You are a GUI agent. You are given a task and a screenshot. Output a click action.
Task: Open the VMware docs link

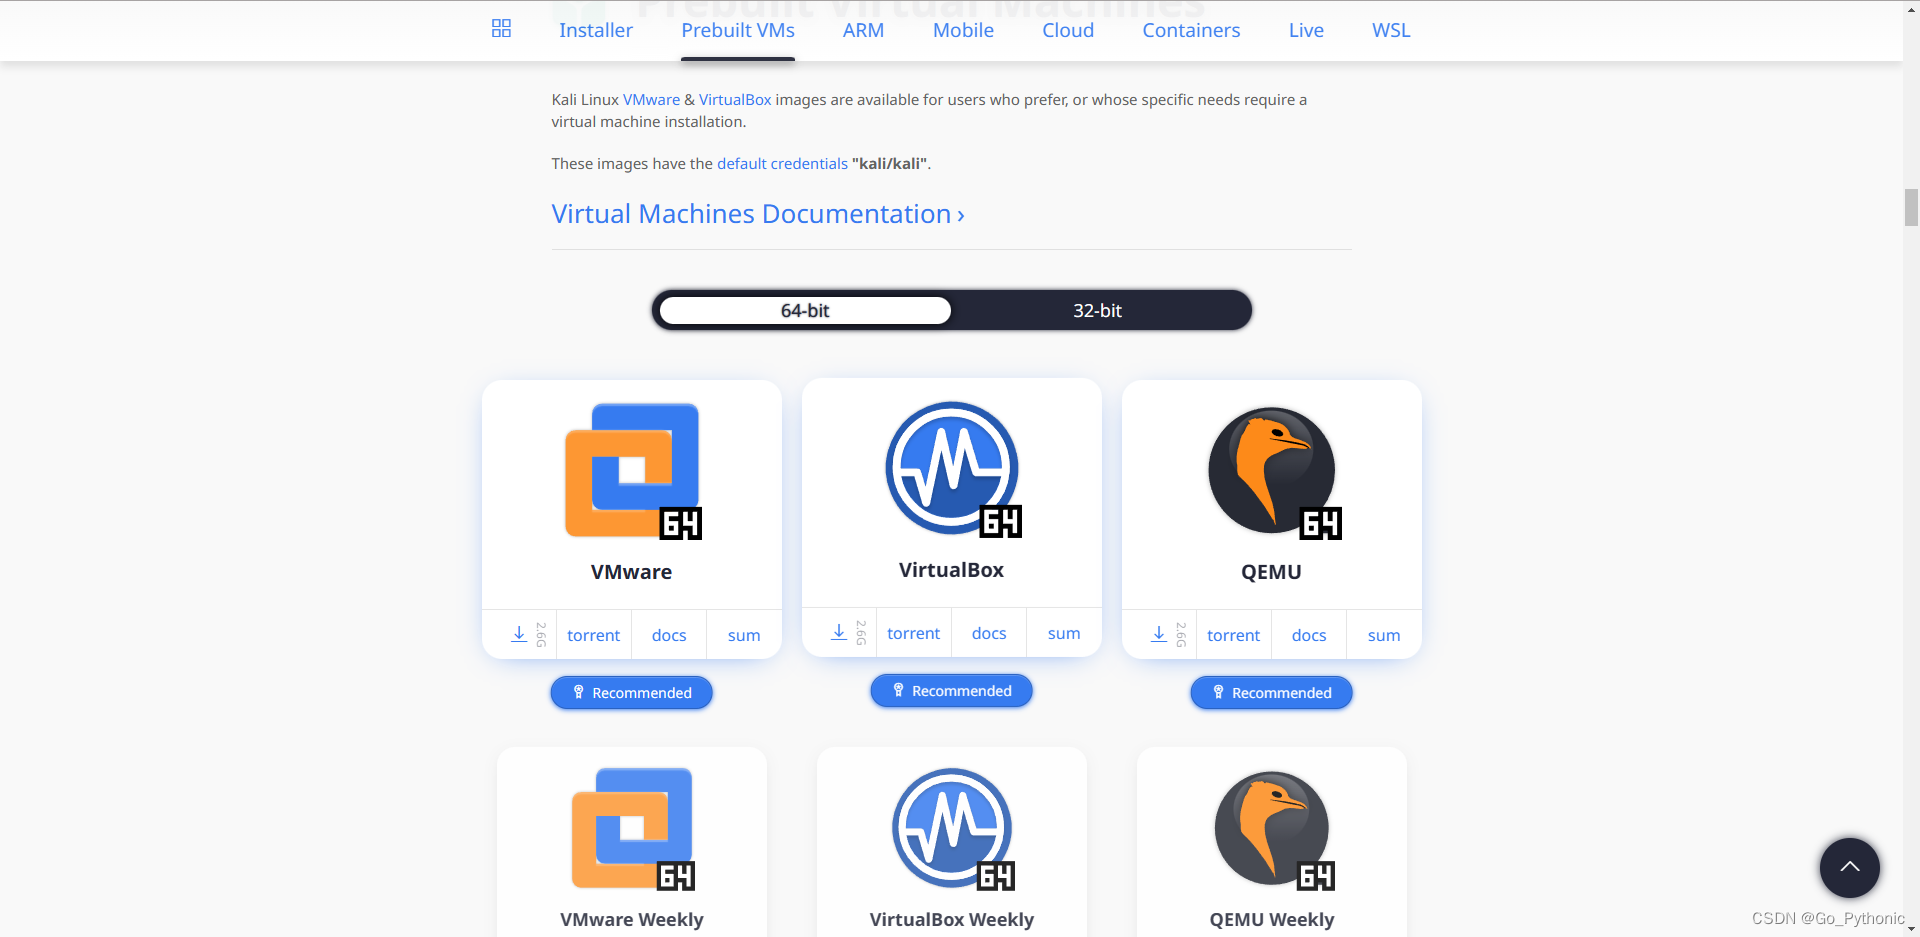pyautogui.click(x=669, y=635)
